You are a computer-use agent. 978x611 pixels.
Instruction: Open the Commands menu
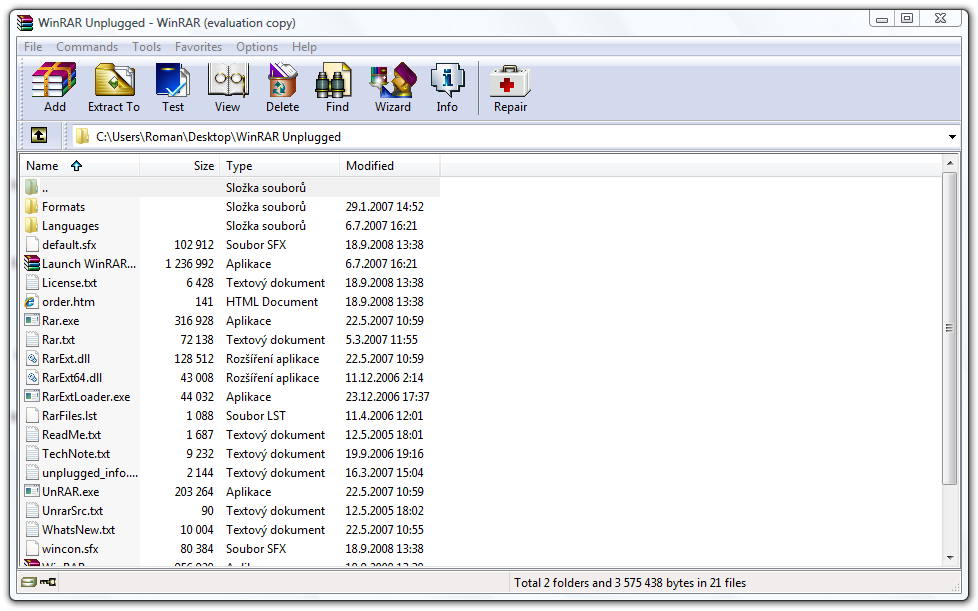87,47
